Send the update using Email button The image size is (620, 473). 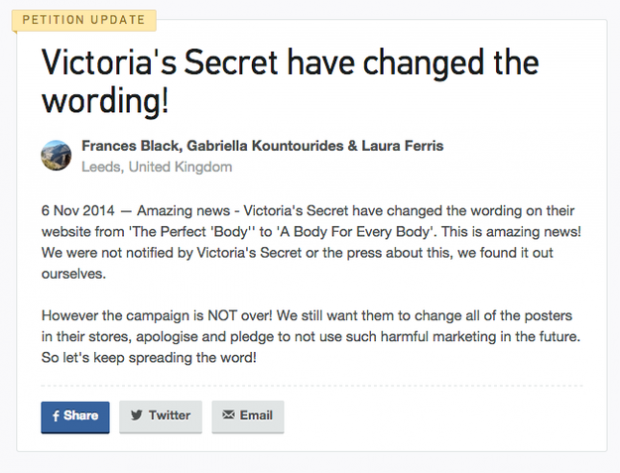[x=248, y=417]
